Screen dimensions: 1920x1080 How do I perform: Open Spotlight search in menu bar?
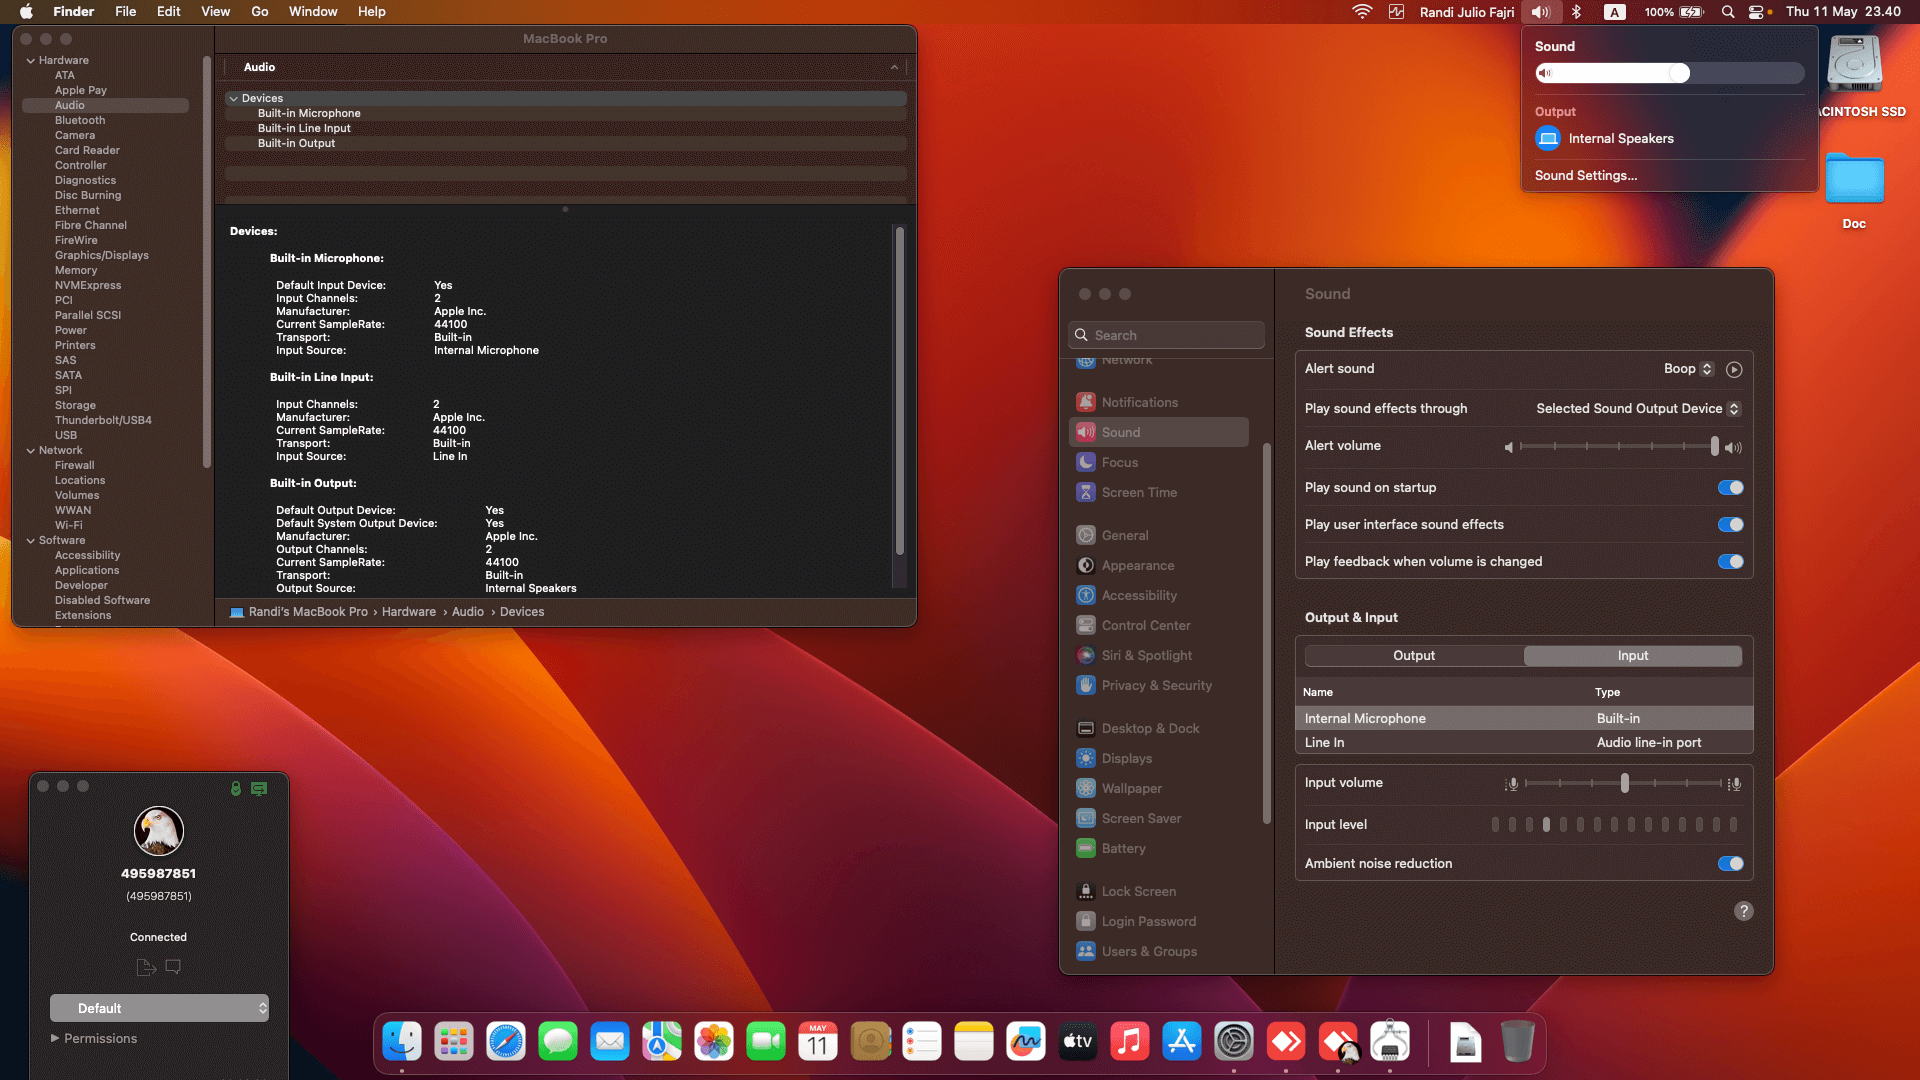1728,12
